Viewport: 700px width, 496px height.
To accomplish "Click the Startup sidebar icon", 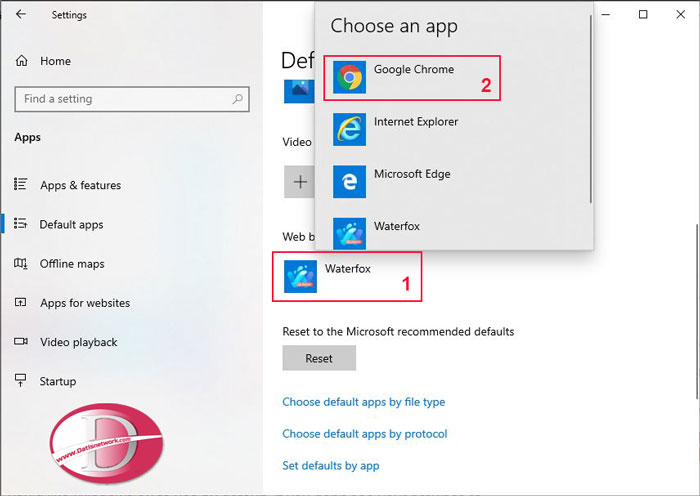I will (21, 380).
